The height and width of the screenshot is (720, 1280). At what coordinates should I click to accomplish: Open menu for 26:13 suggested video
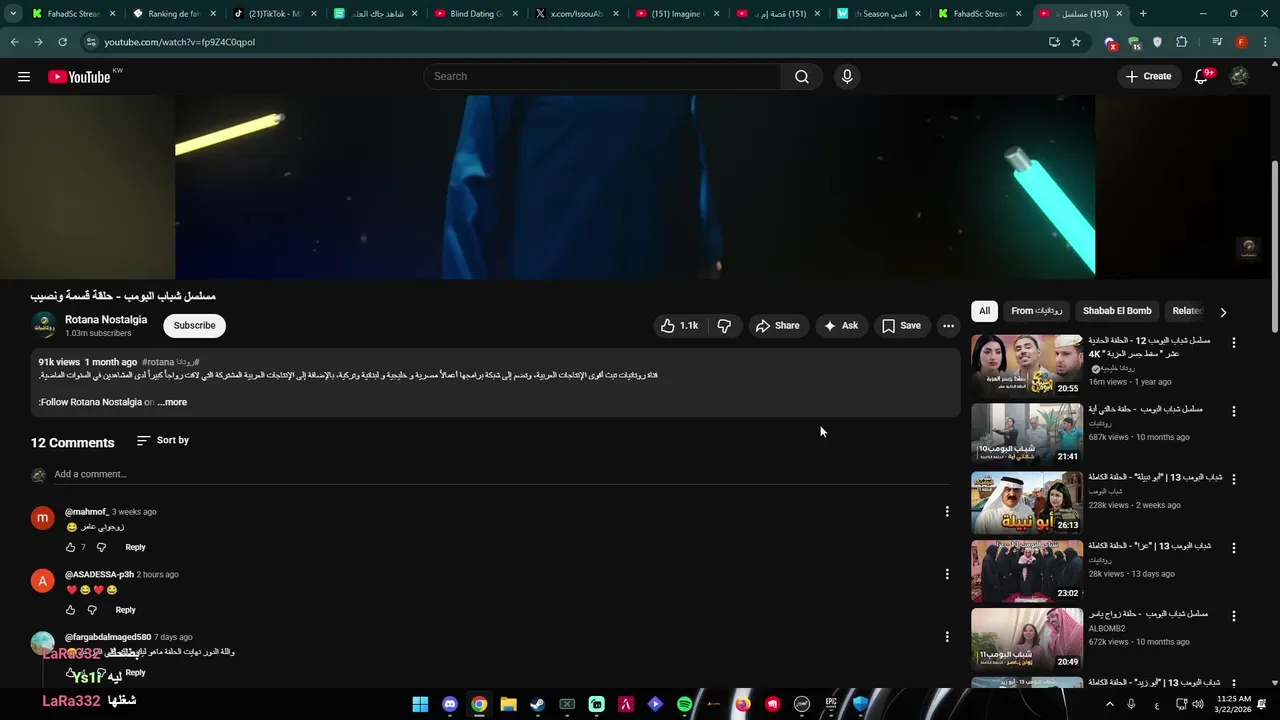coord(1233,479)
